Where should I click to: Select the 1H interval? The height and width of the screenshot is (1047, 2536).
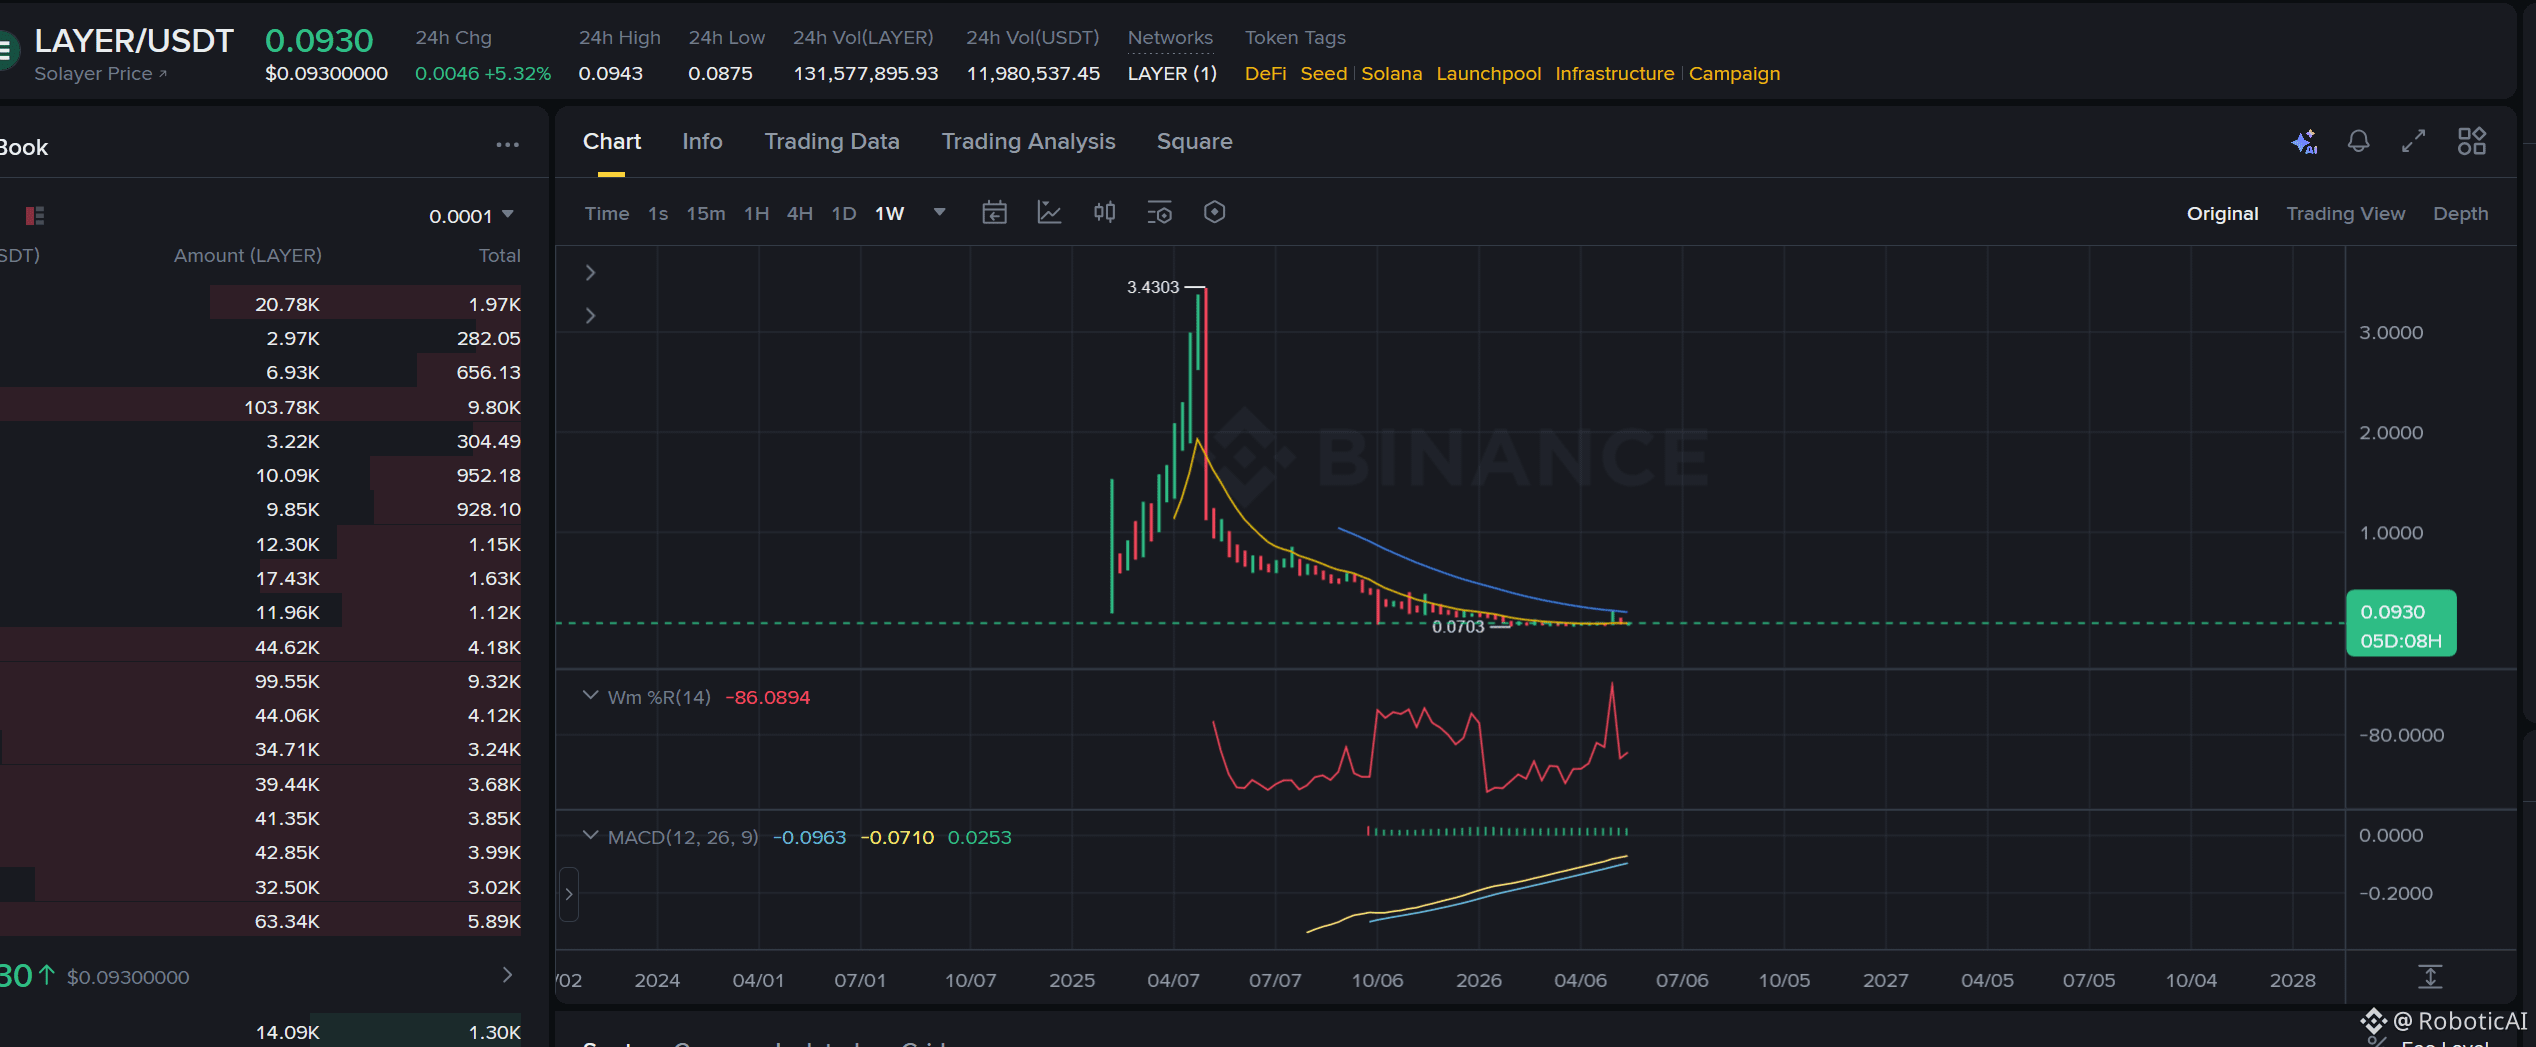pos(756,213)
